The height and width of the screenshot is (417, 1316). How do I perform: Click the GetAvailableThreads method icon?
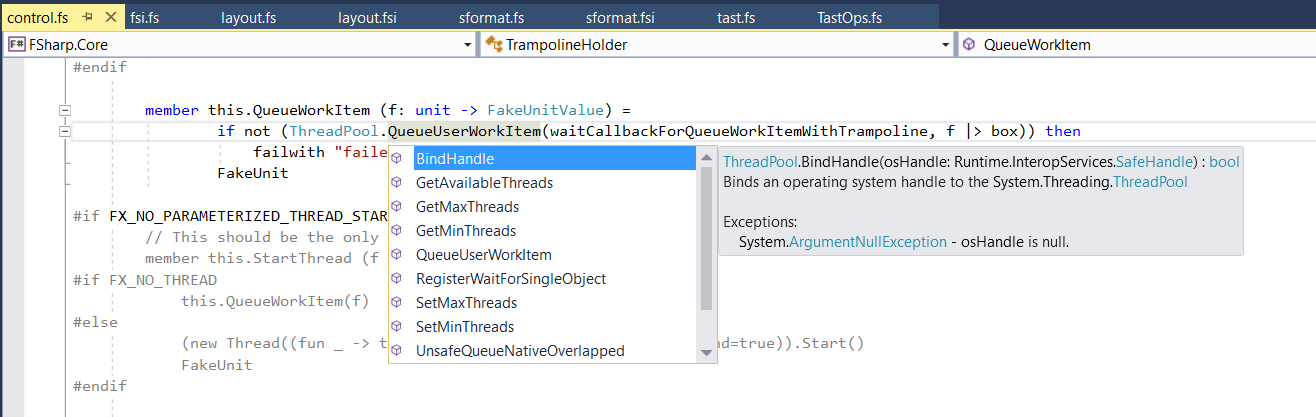pyautogui.click(x=397, y=183)
